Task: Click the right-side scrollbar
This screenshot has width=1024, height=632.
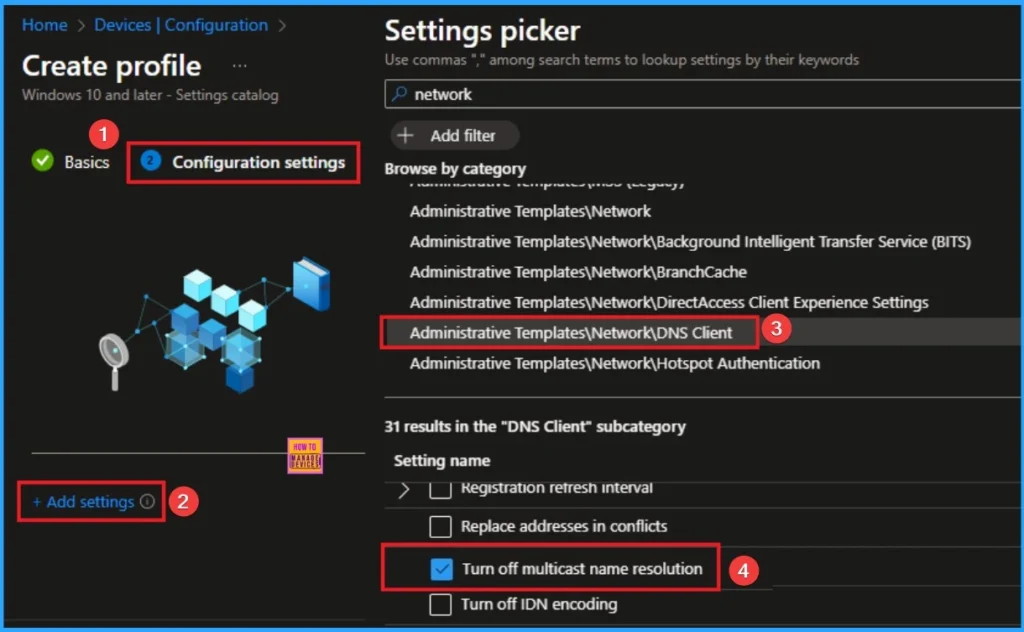Action: (1017, 300)
